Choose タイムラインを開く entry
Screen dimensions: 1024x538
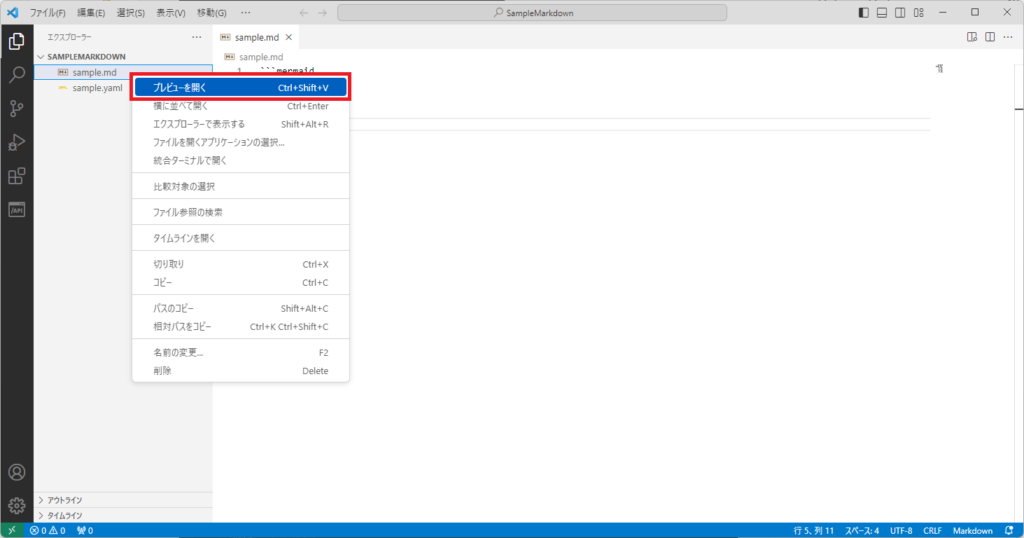[240, 238]
